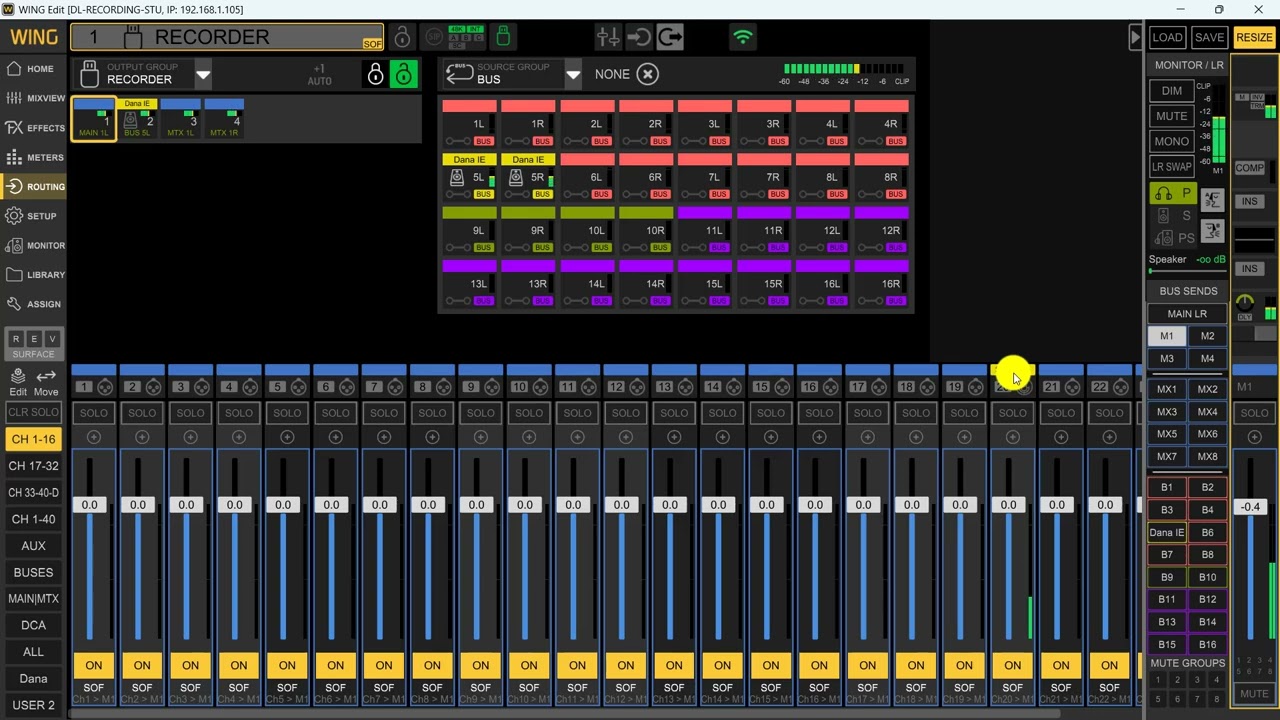Screen dimensions: 1280x720
Task: Click the Move arrows icon
Action: (x=46, y=382)
